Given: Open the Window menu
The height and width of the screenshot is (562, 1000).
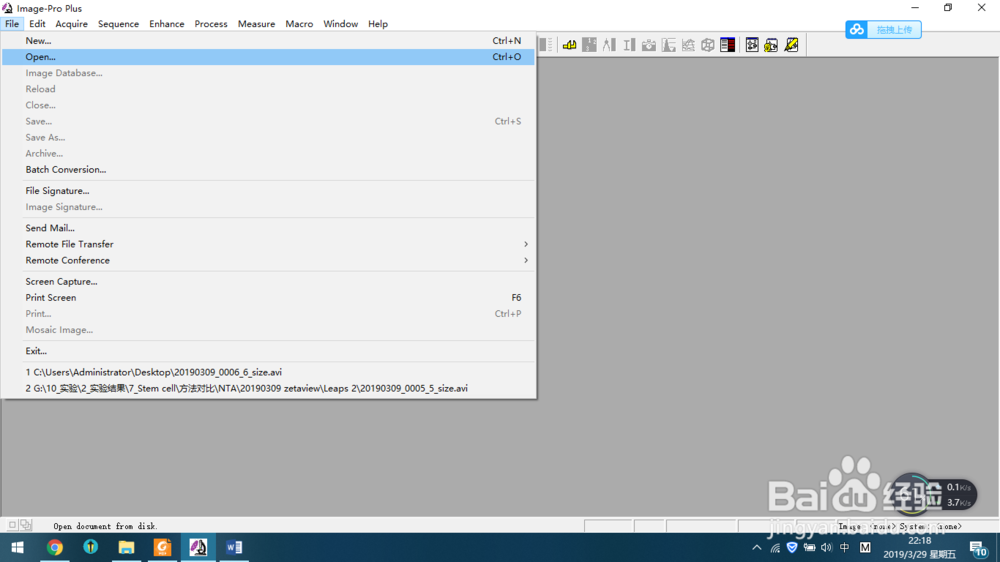Looking at the screenshot, I should [x=341, y=24].
